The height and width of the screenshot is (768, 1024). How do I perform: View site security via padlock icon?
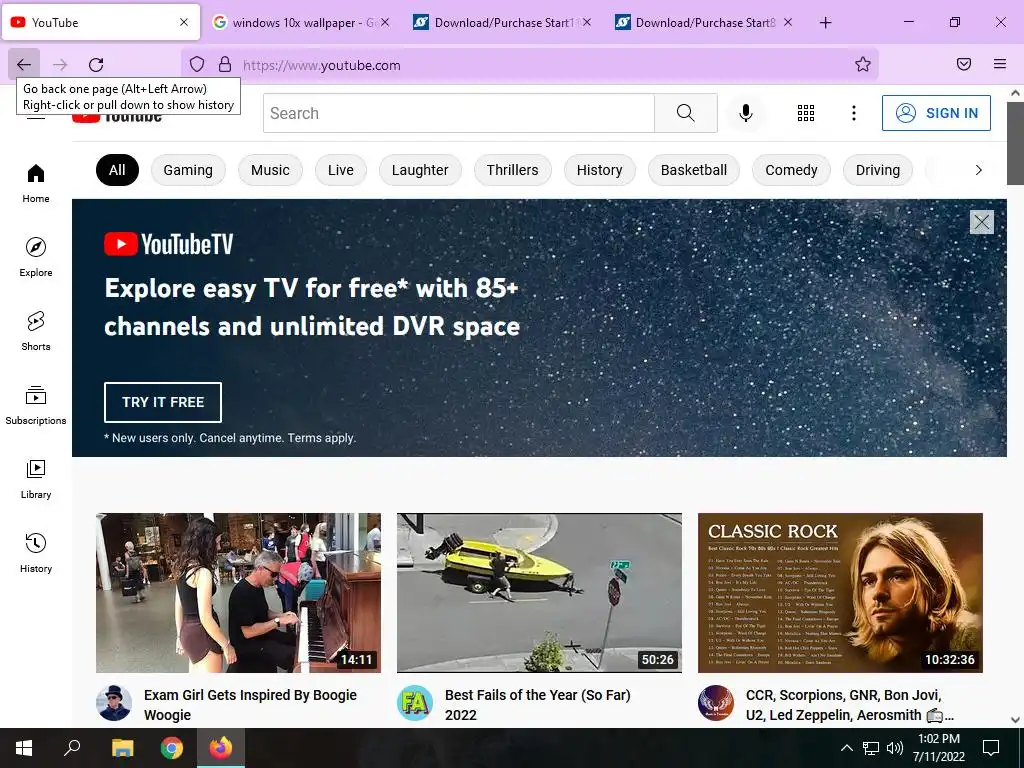(225, 64)
